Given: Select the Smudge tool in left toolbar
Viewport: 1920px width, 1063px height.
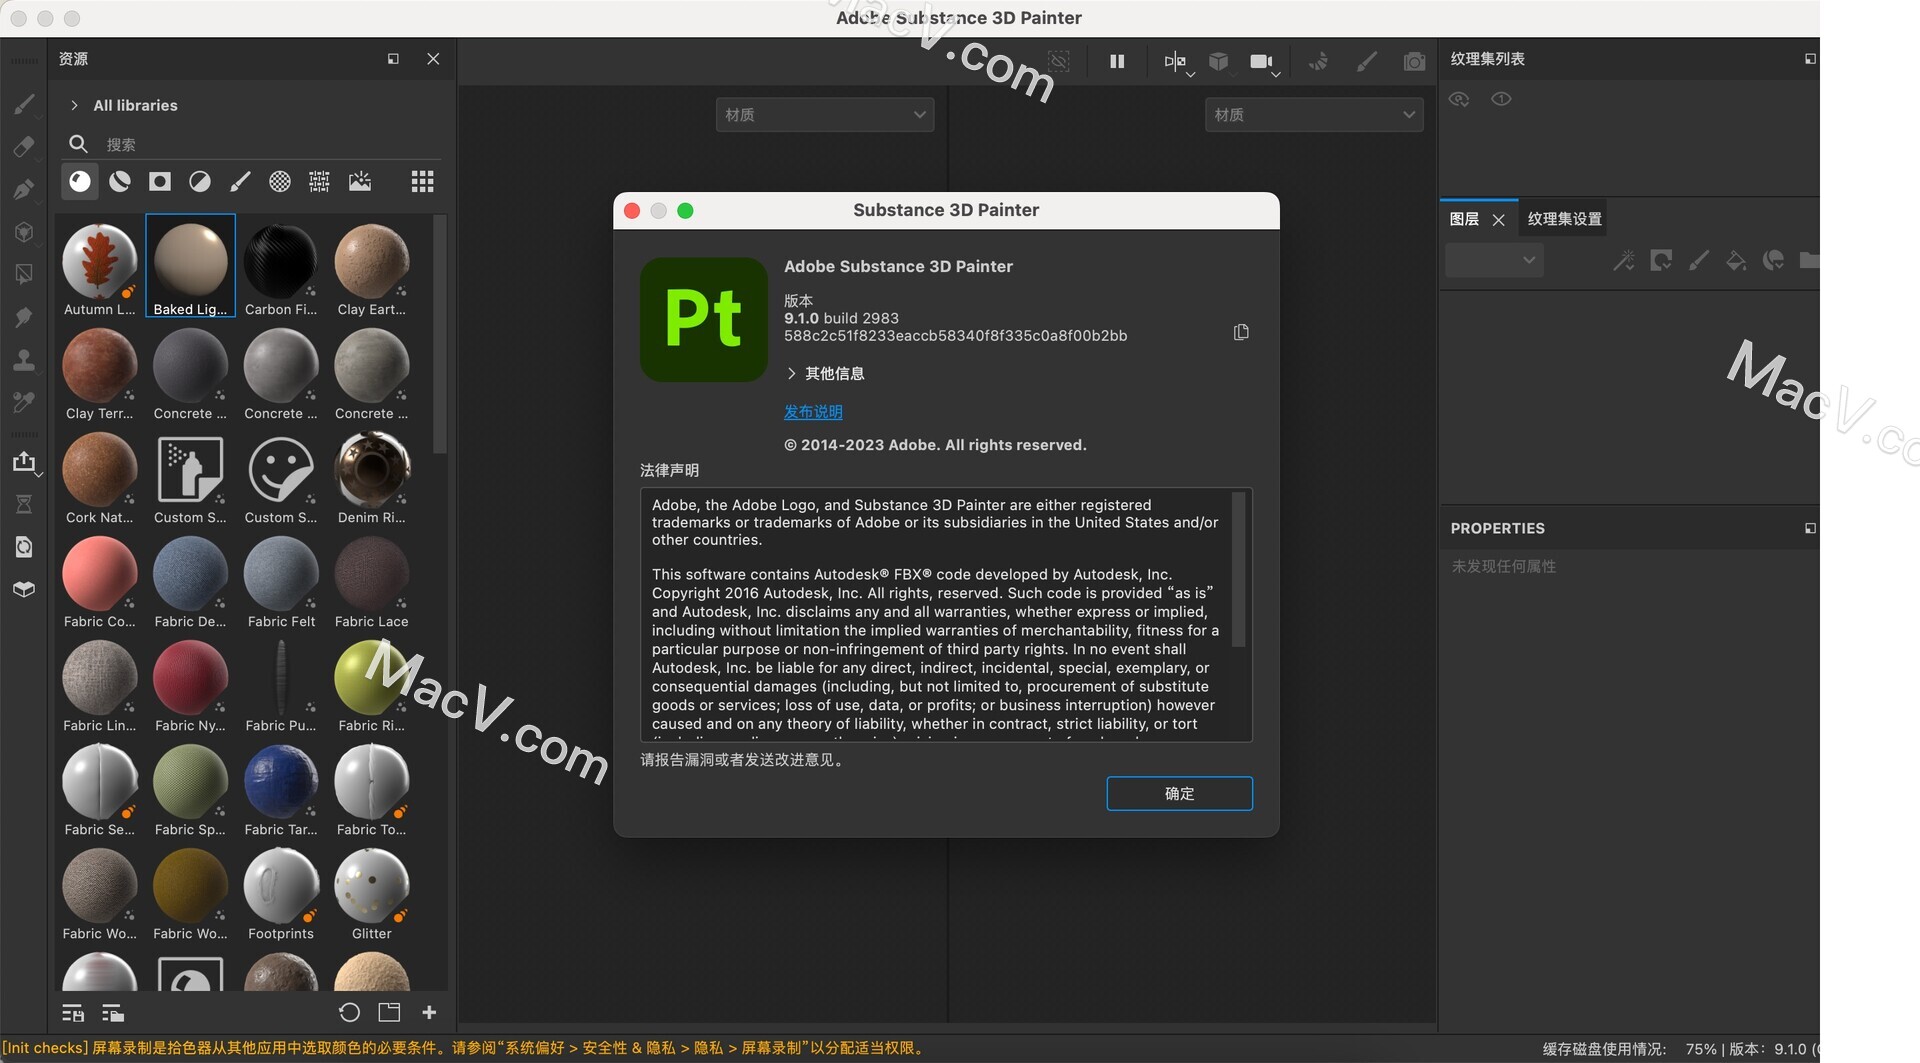Looking at the screenshot, I should [x=24, y=317].
